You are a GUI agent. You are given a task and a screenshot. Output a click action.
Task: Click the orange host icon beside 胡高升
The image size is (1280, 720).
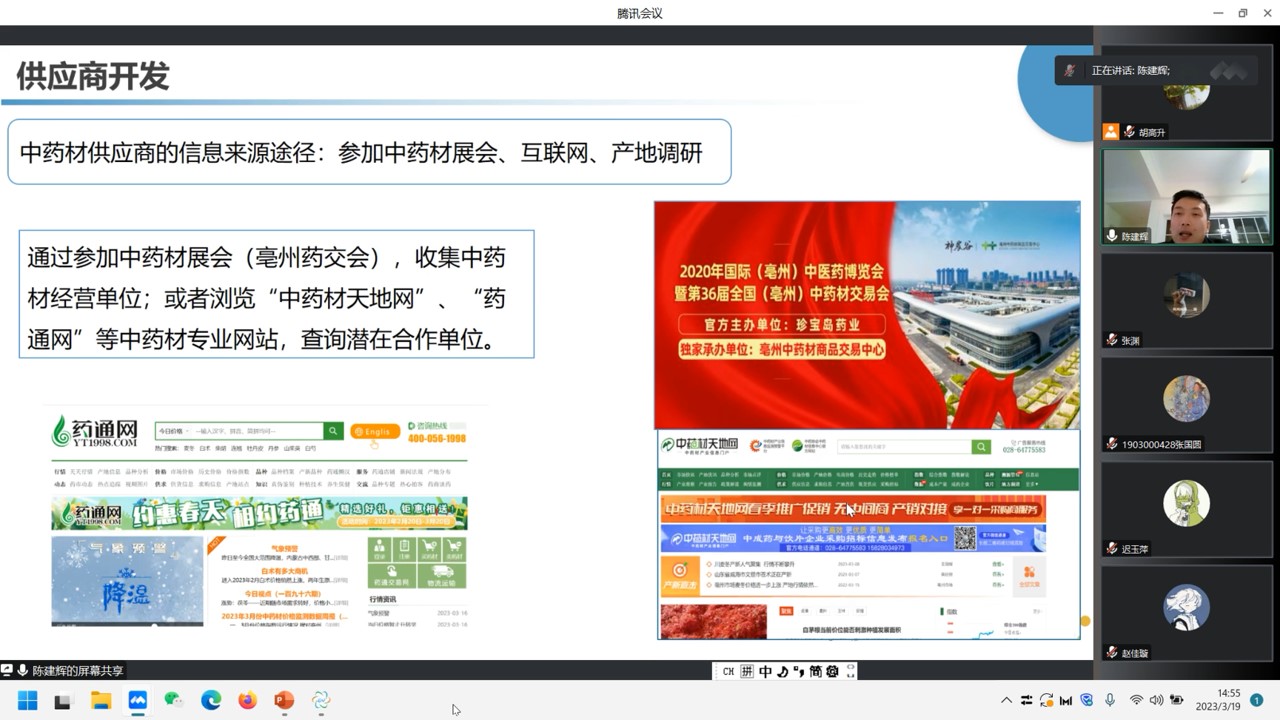[x=1110, y=132]
